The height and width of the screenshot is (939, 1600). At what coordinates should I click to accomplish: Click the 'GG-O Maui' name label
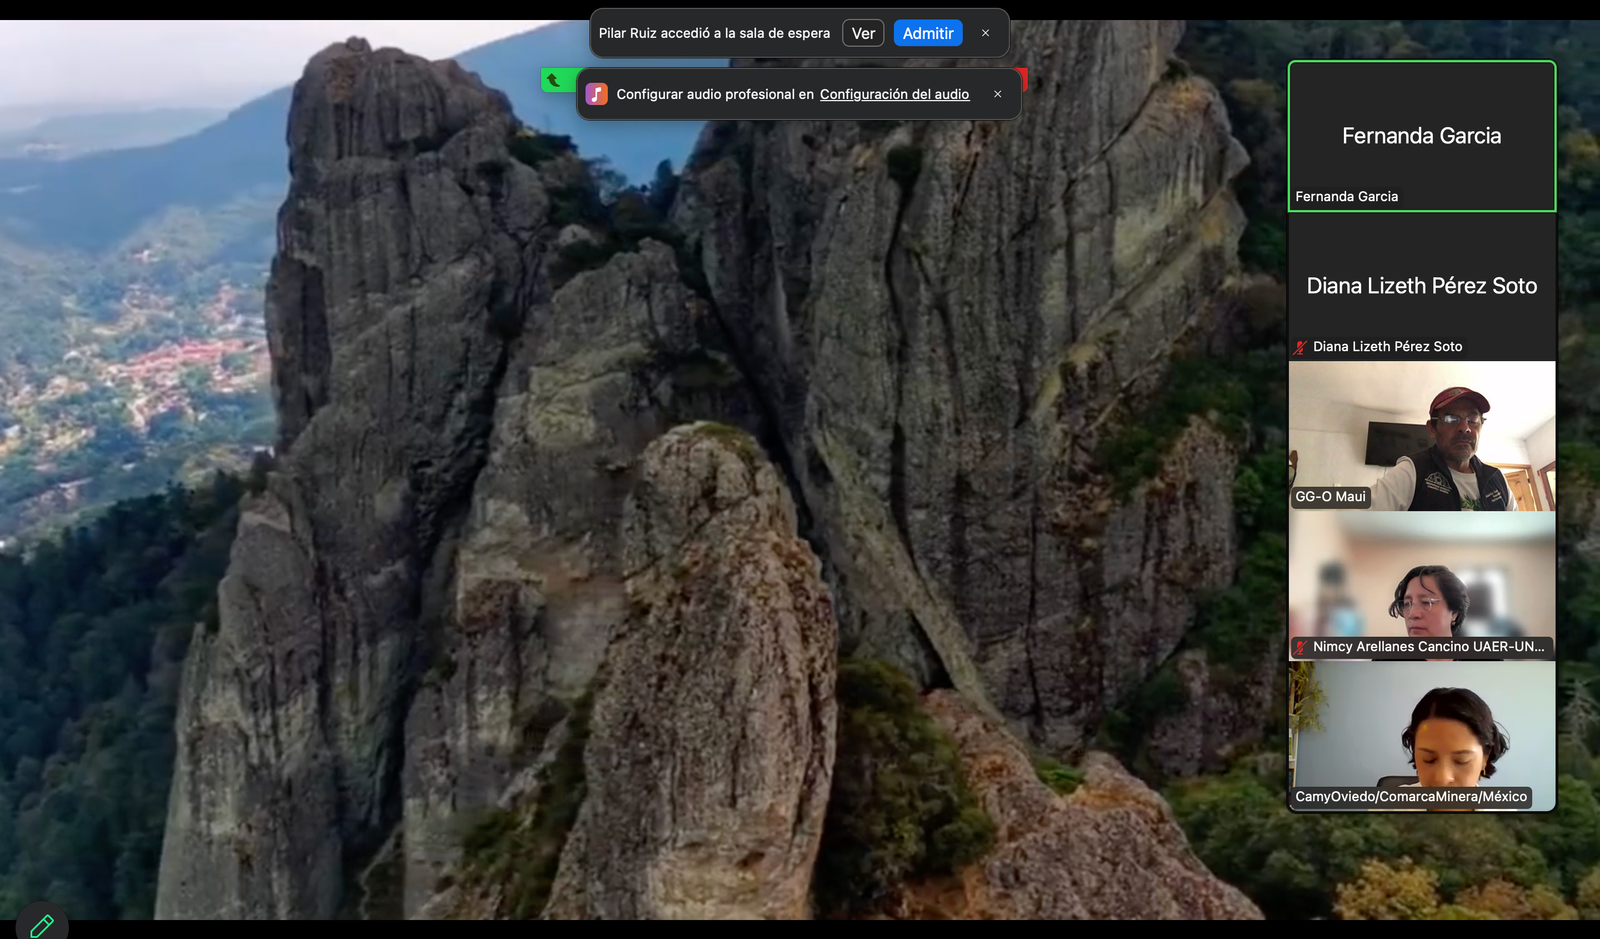click(x=1330, y=497)
